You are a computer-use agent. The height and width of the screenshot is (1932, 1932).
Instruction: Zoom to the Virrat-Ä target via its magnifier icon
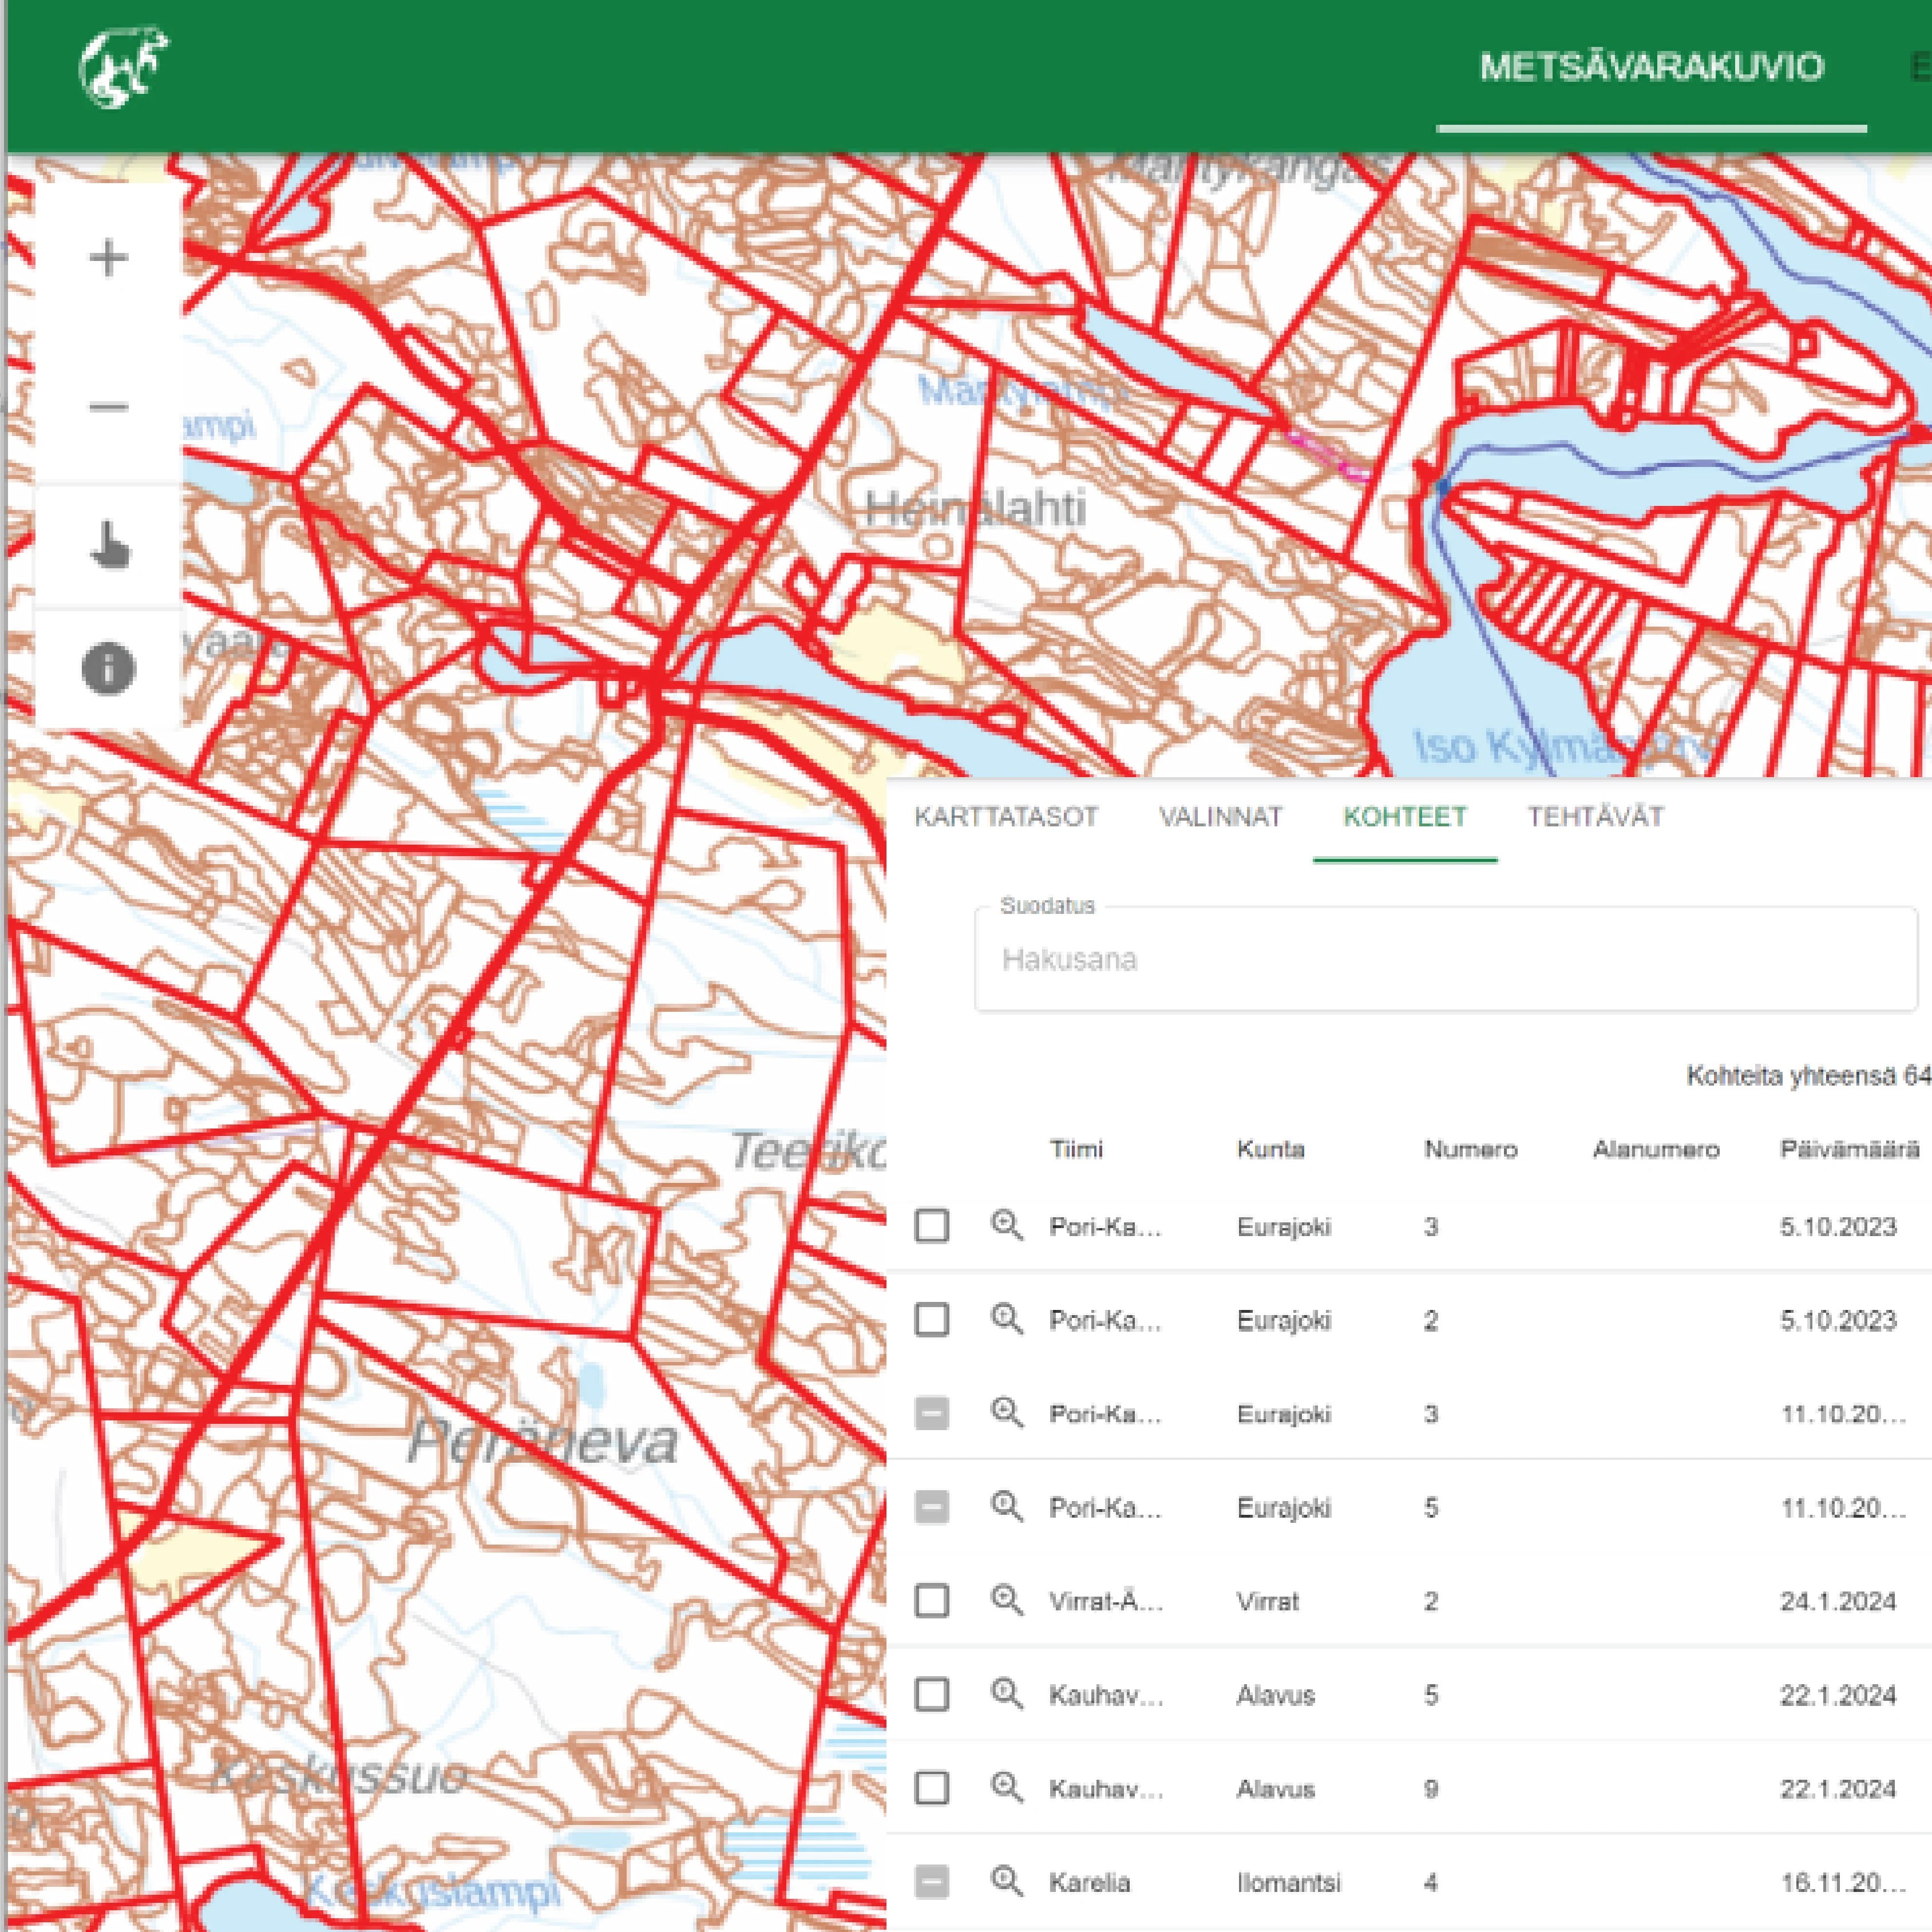coord(1008,1601)
